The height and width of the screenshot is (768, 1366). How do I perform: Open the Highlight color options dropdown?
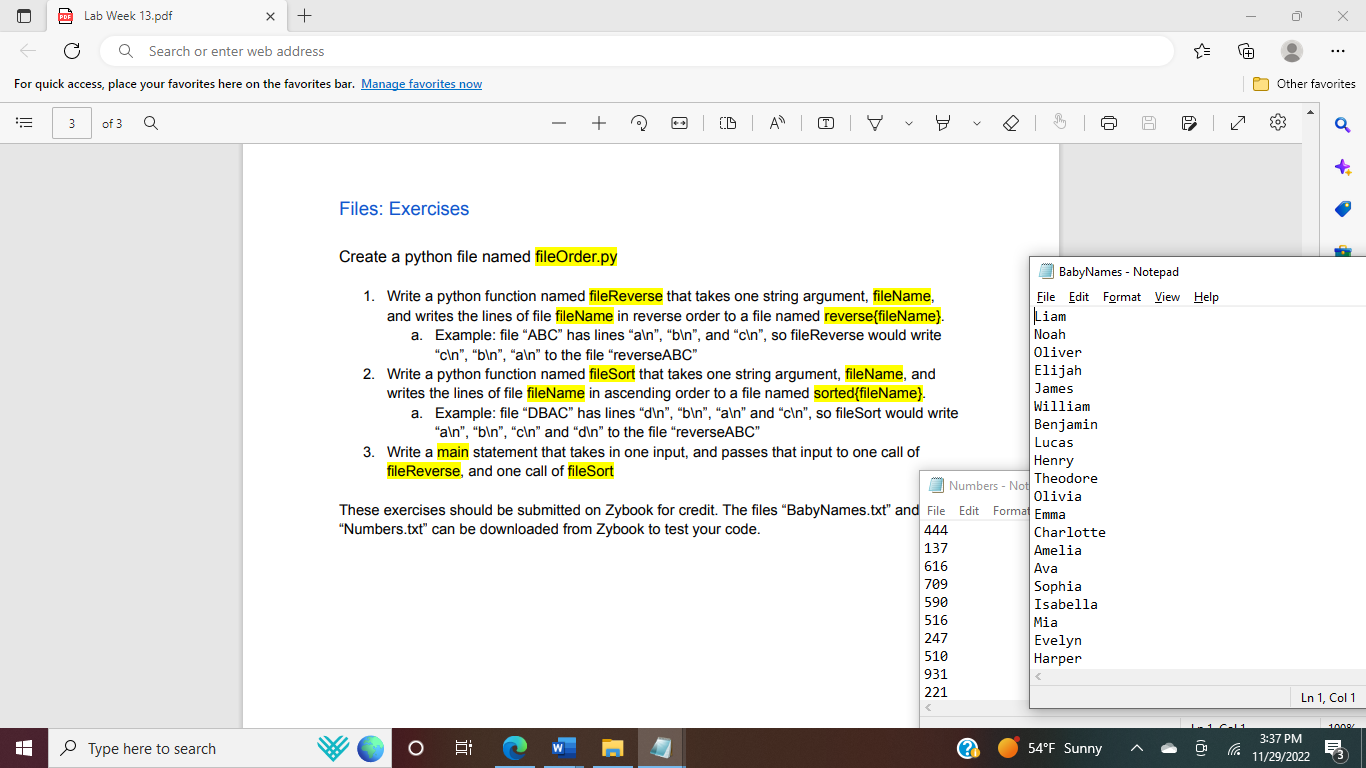pyautogui.click(x=977, y=122)
